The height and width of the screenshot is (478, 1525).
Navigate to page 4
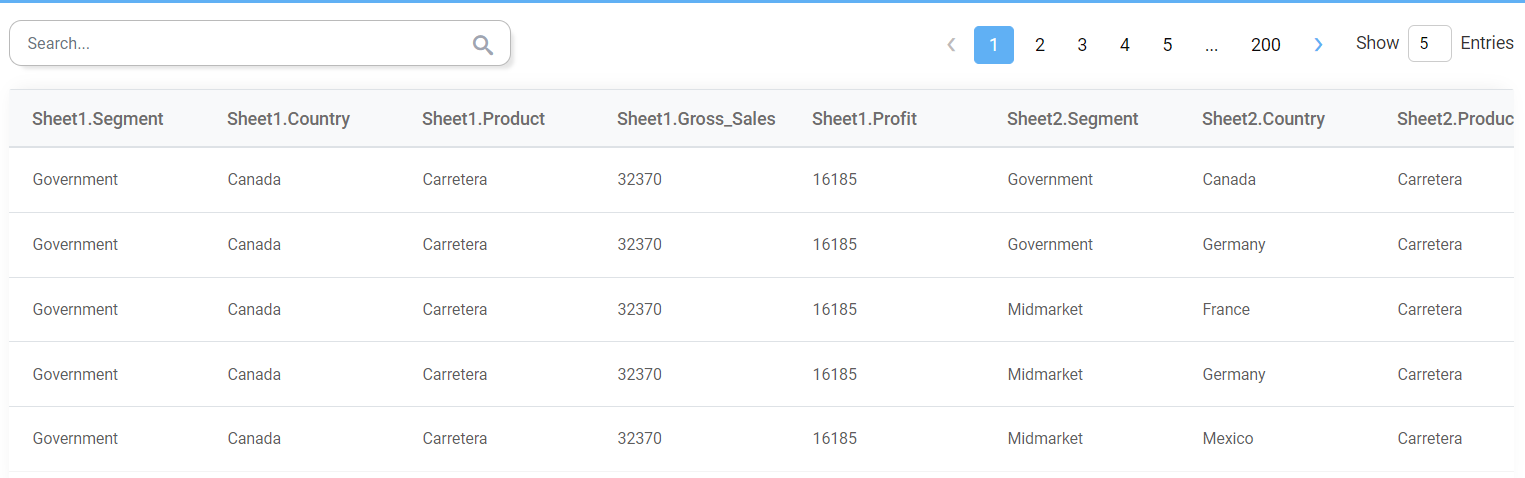coord(1125,45)
